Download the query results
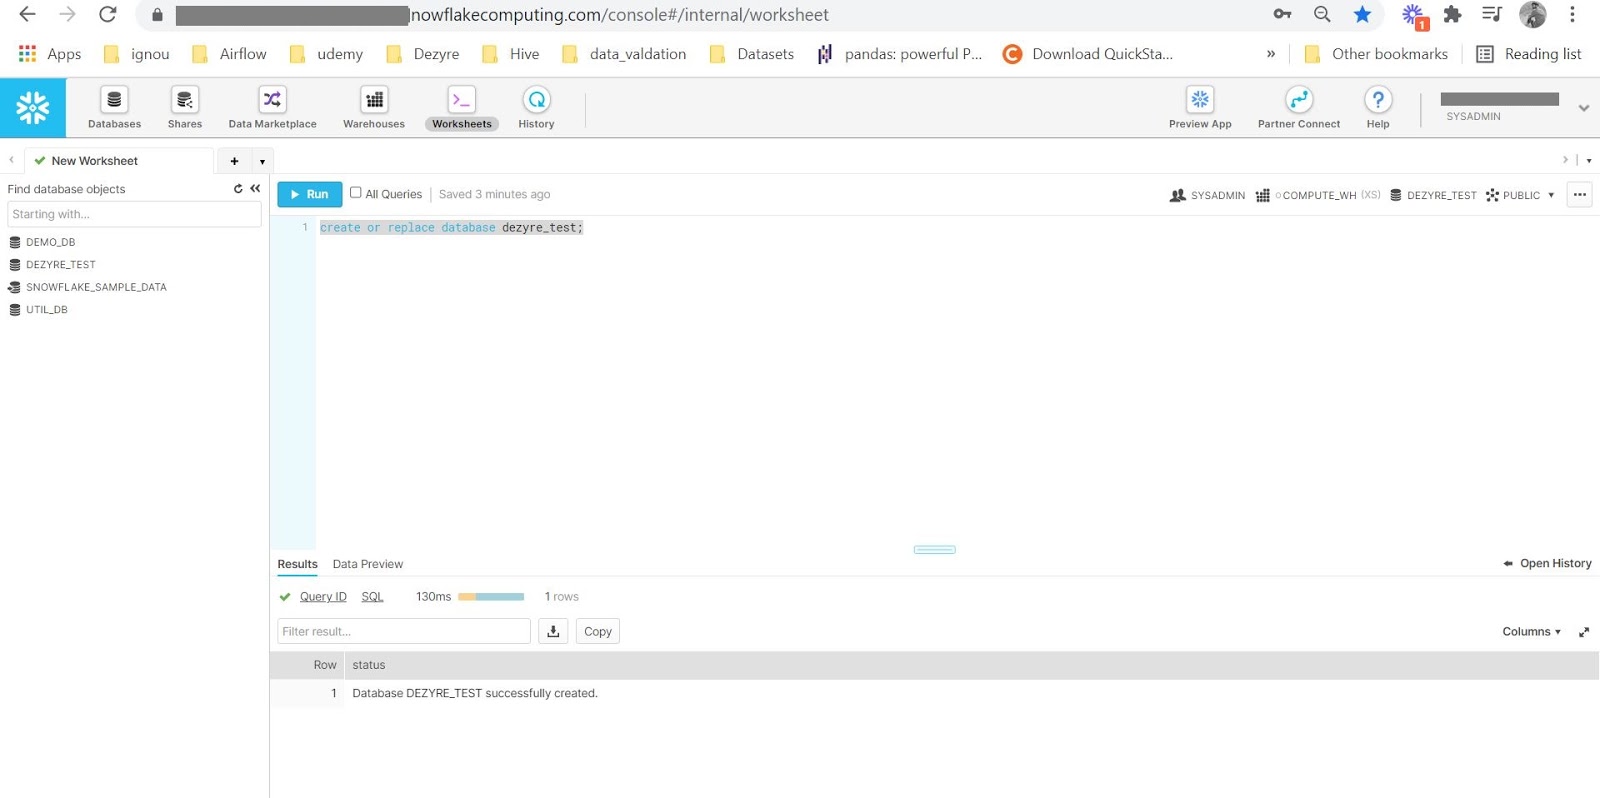The image size is (1600, 798). pos(553,631)
